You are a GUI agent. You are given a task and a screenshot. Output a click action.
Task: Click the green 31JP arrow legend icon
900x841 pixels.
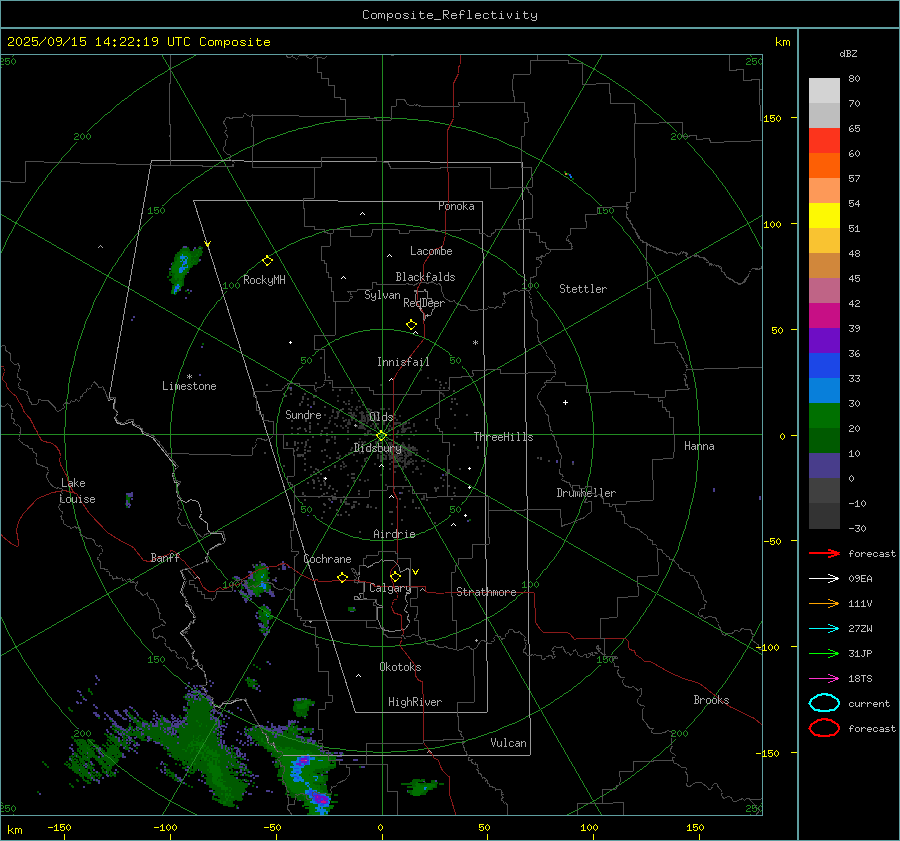[x=824, y=653]
